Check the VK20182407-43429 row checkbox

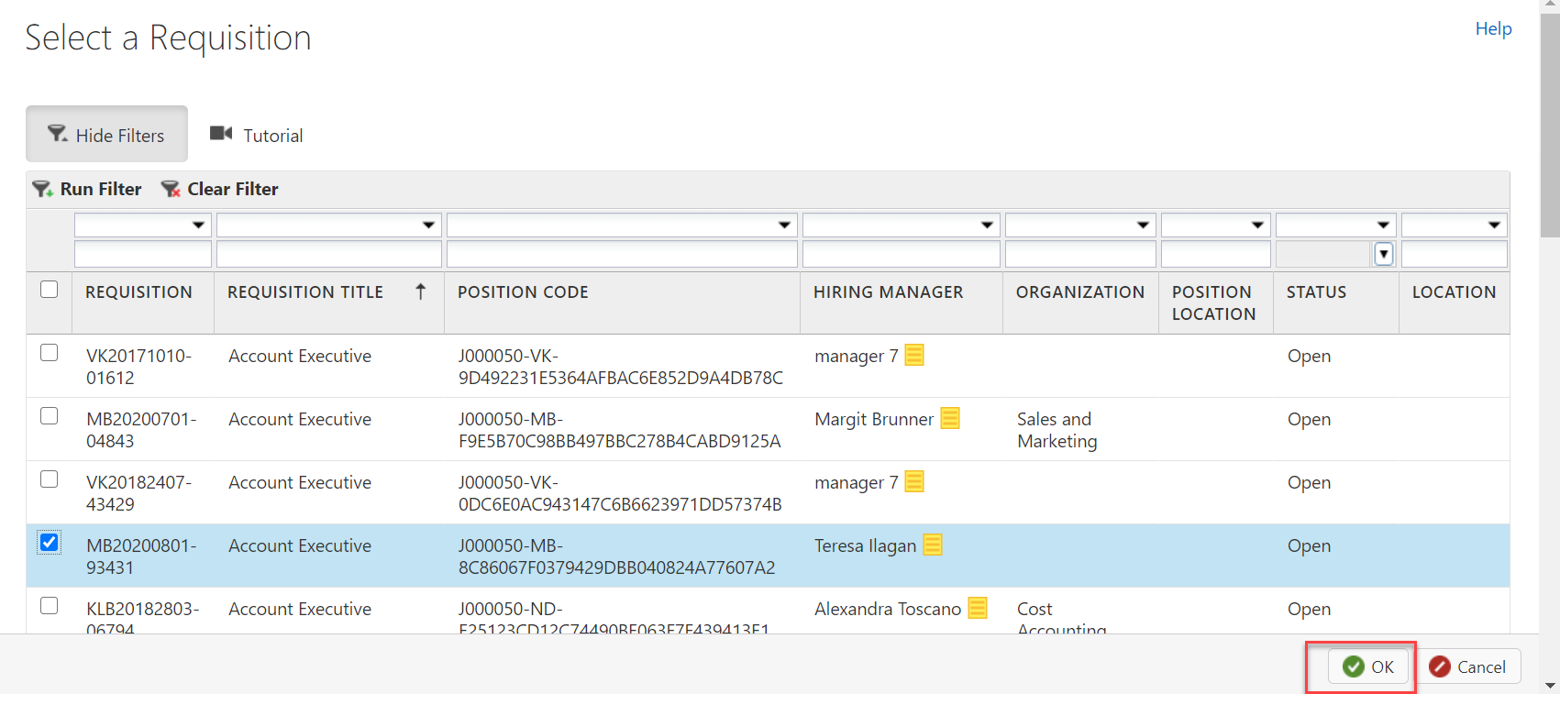coord(48,479)
